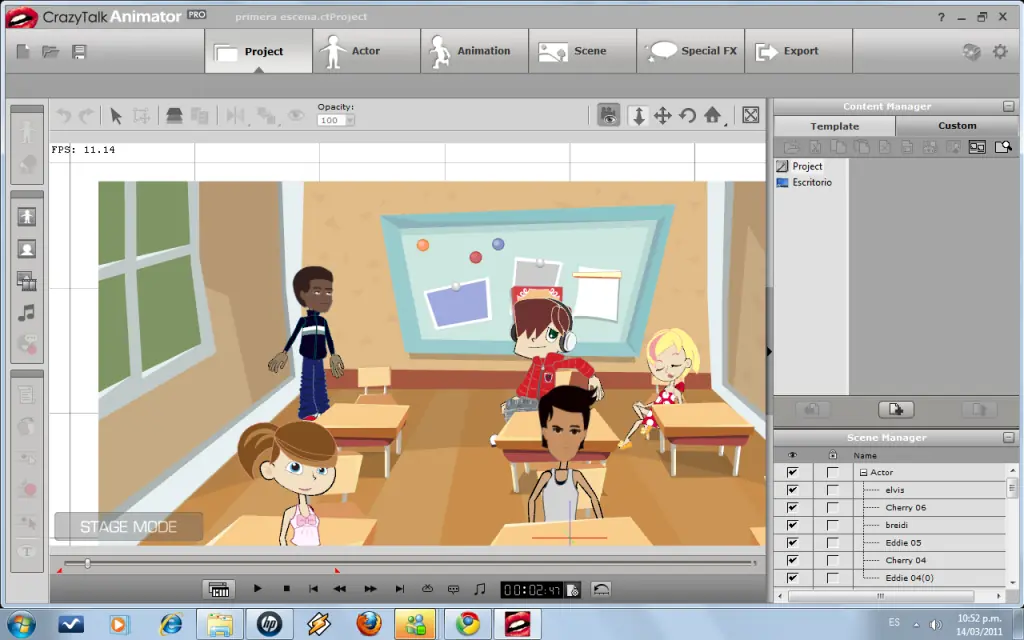Screen dimensions: 1024x640
Task: Toggle visibility checkbox for Actor group
Action: (792, 472)
